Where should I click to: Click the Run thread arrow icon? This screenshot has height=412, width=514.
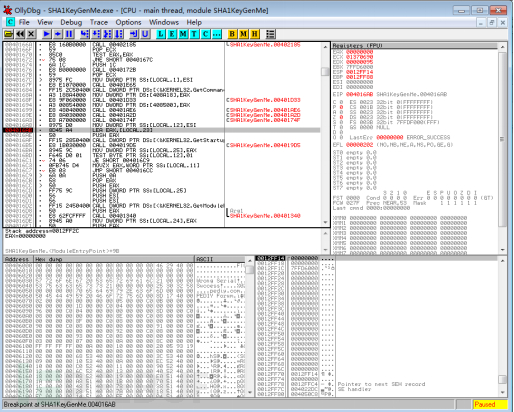(58, 34)
